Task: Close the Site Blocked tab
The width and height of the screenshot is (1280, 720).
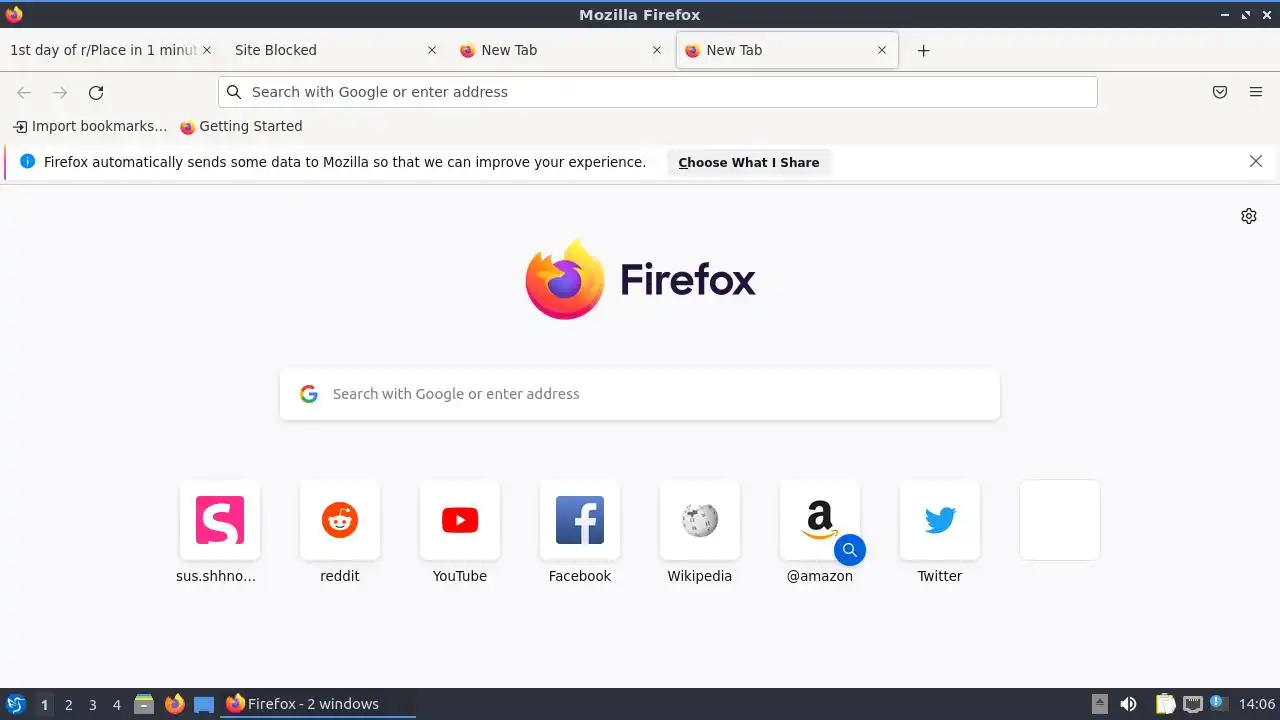Action: (432, 50)
